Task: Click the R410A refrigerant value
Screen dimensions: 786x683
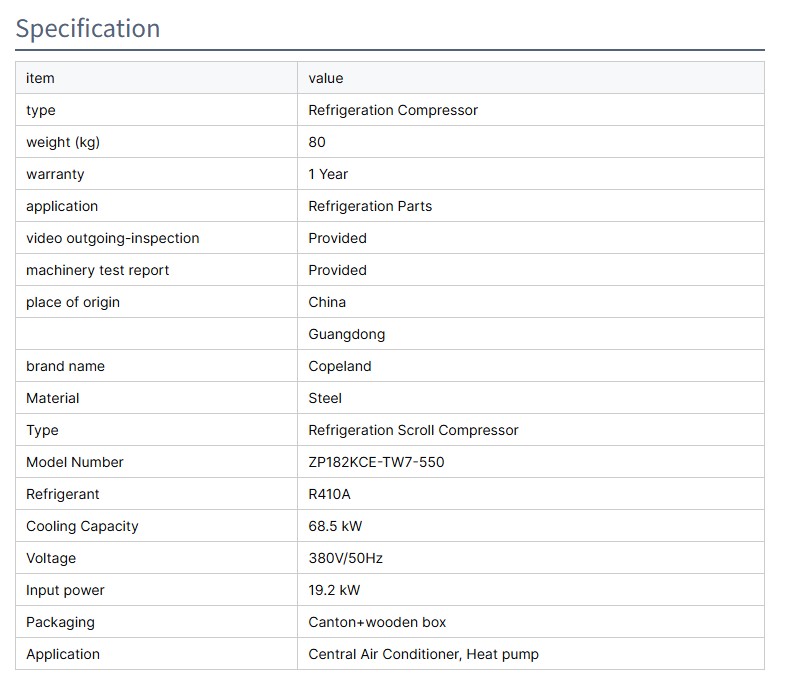Action: 330,494
